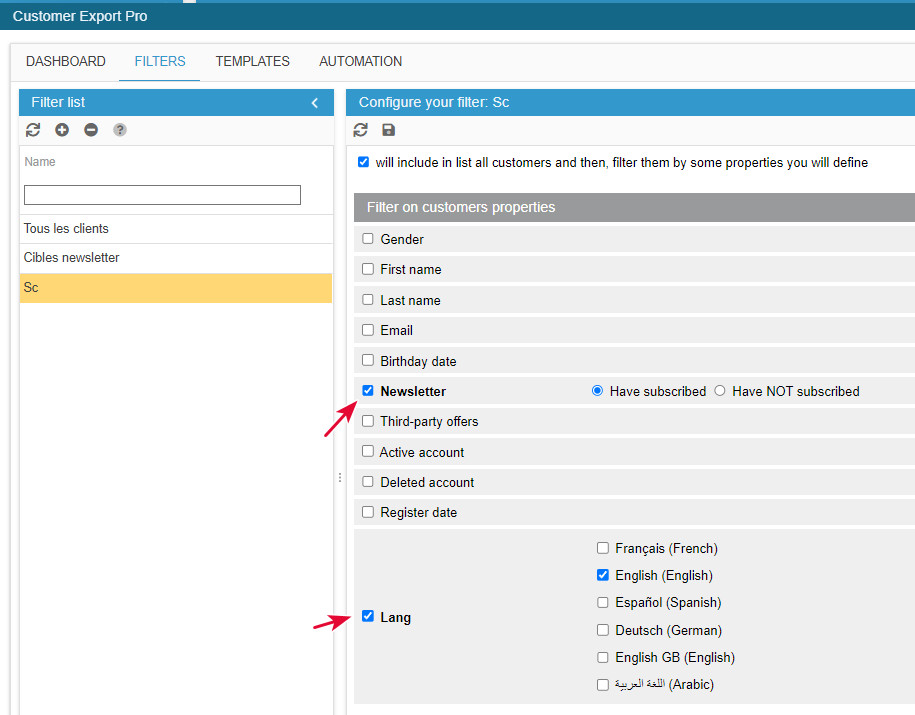
Task: Add a new filter with the plus icon
Action: point(61,130)
